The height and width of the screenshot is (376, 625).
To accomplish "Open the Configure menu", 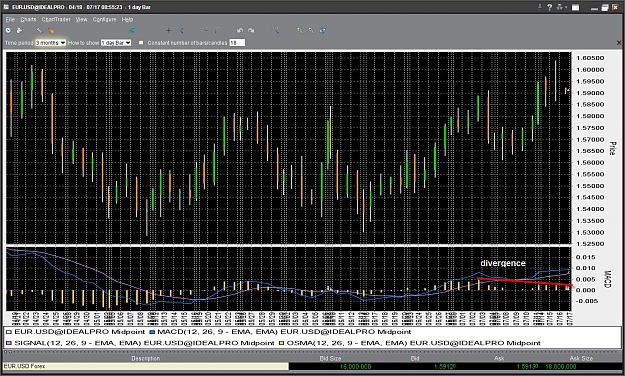I will (x=104, y=19).
